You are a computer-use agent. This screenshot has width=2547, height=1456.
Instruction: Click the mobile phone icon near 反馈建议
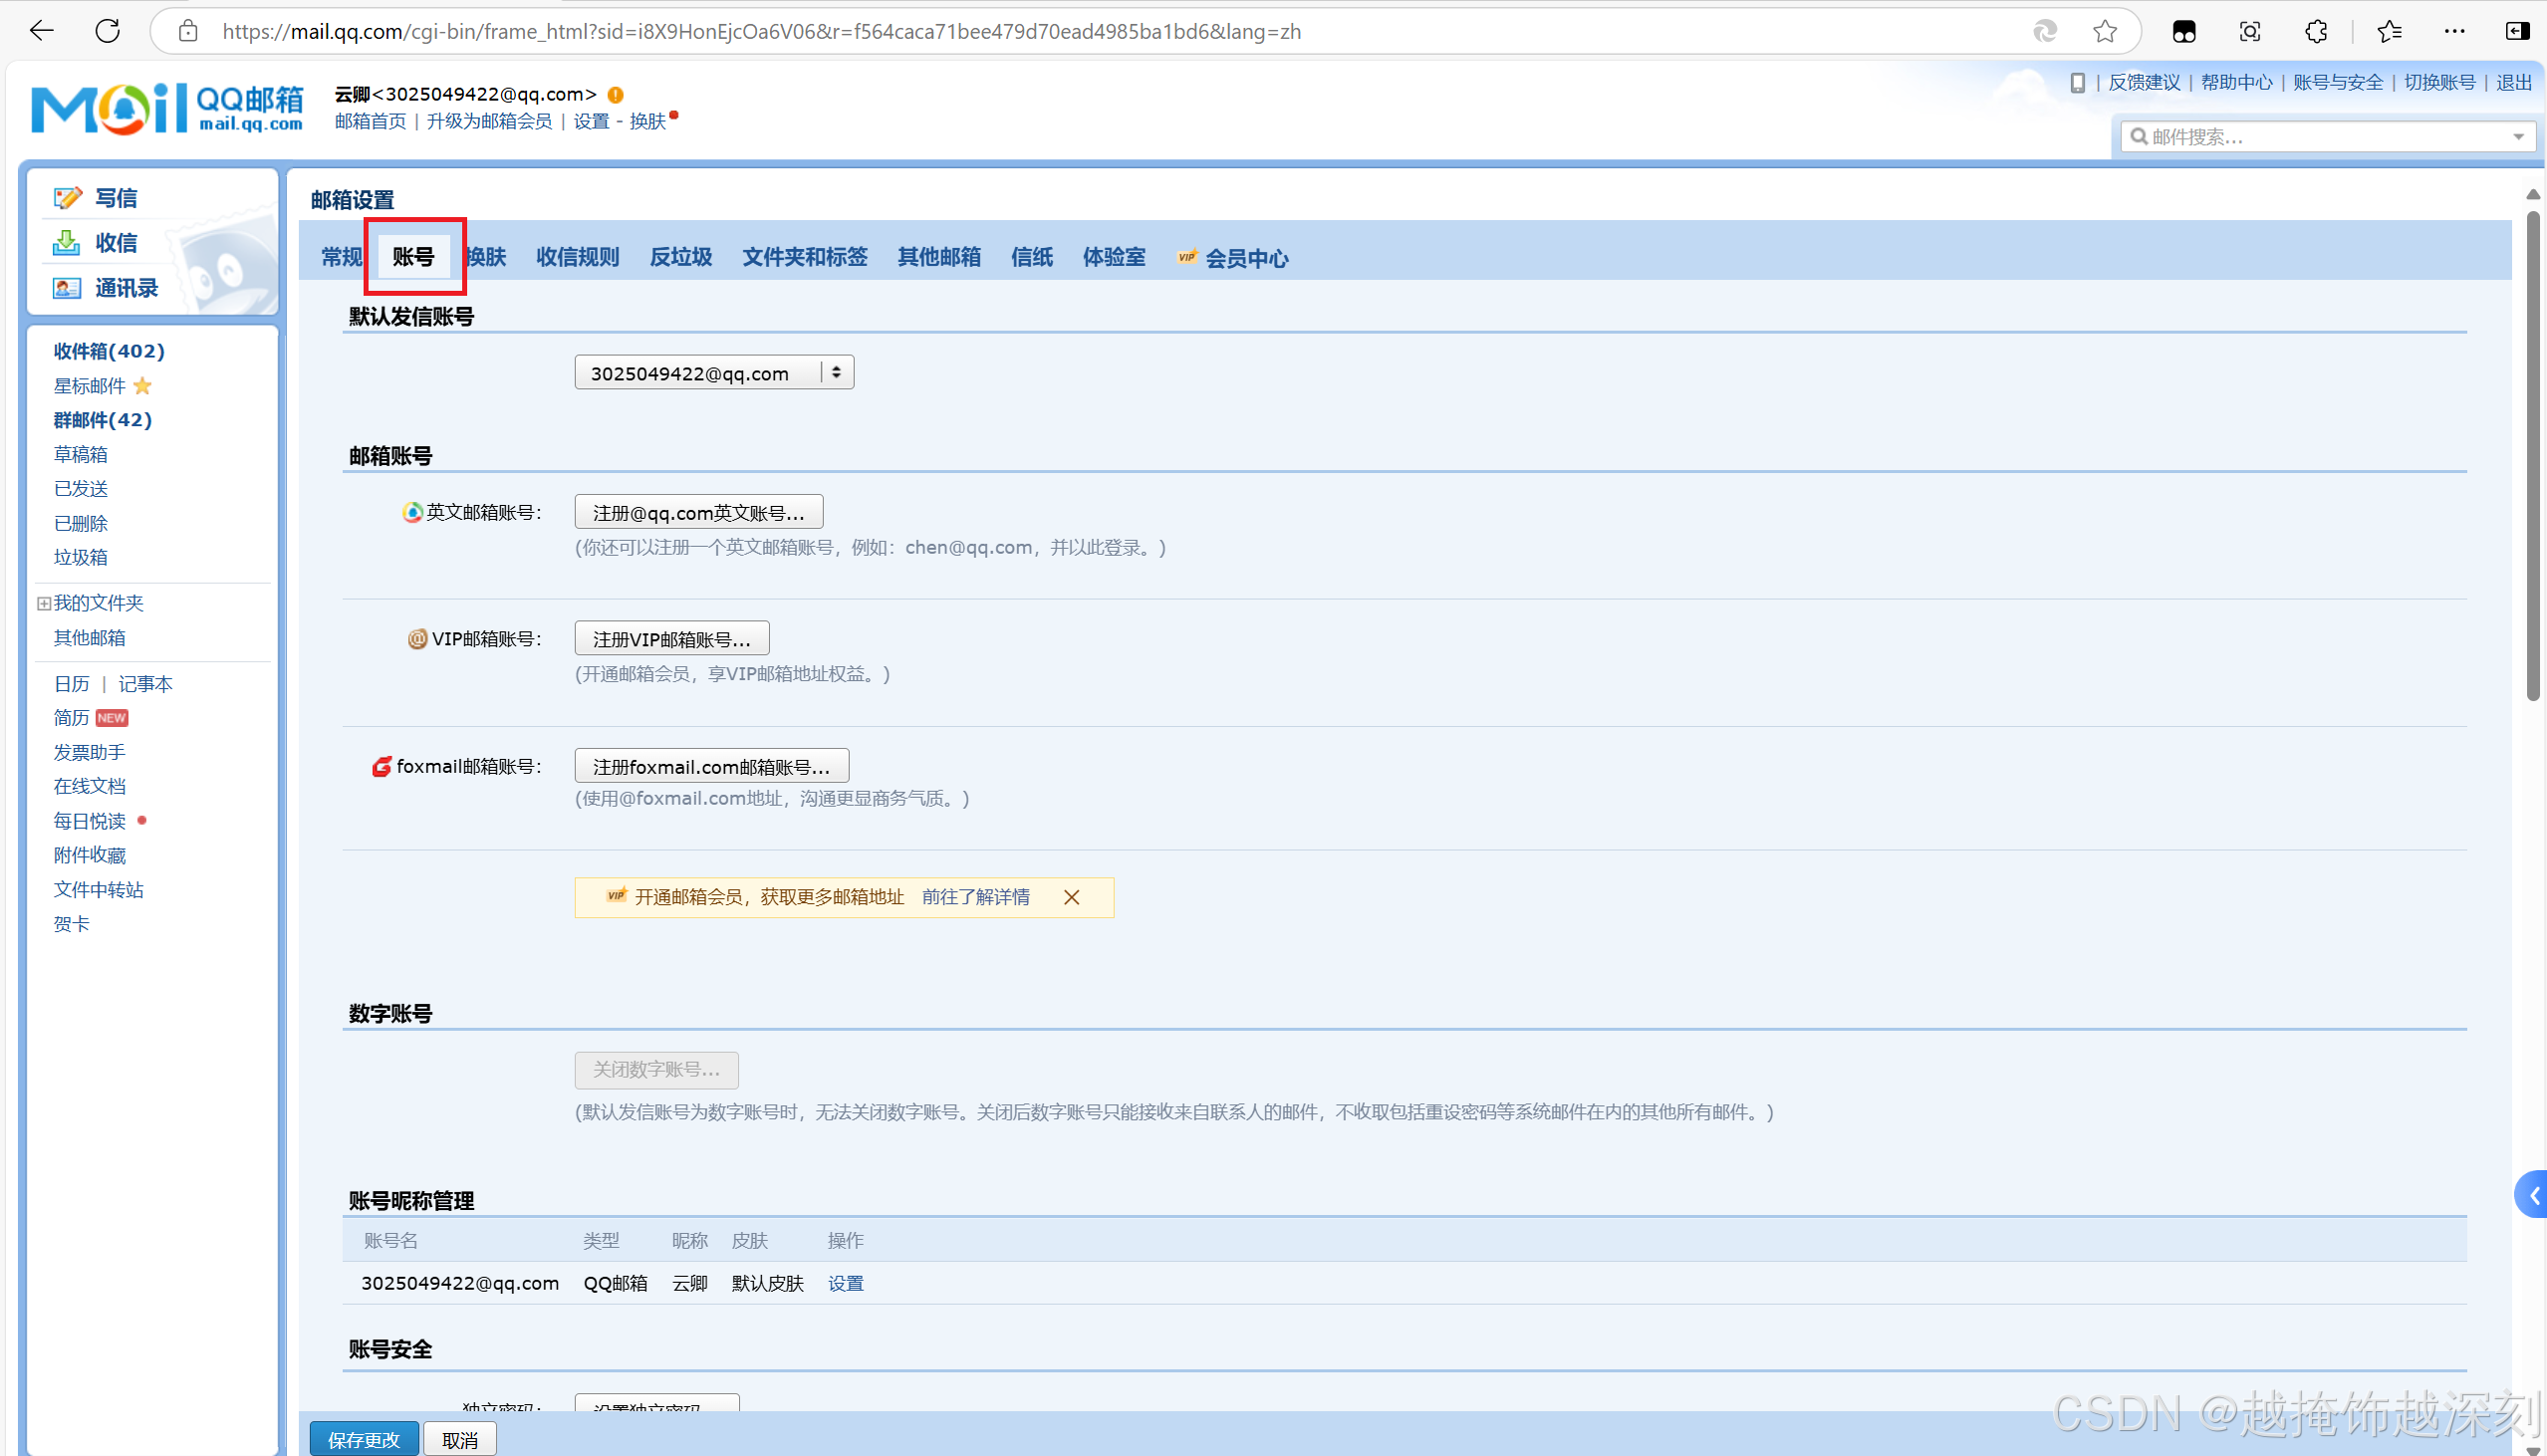(2077, 83)
